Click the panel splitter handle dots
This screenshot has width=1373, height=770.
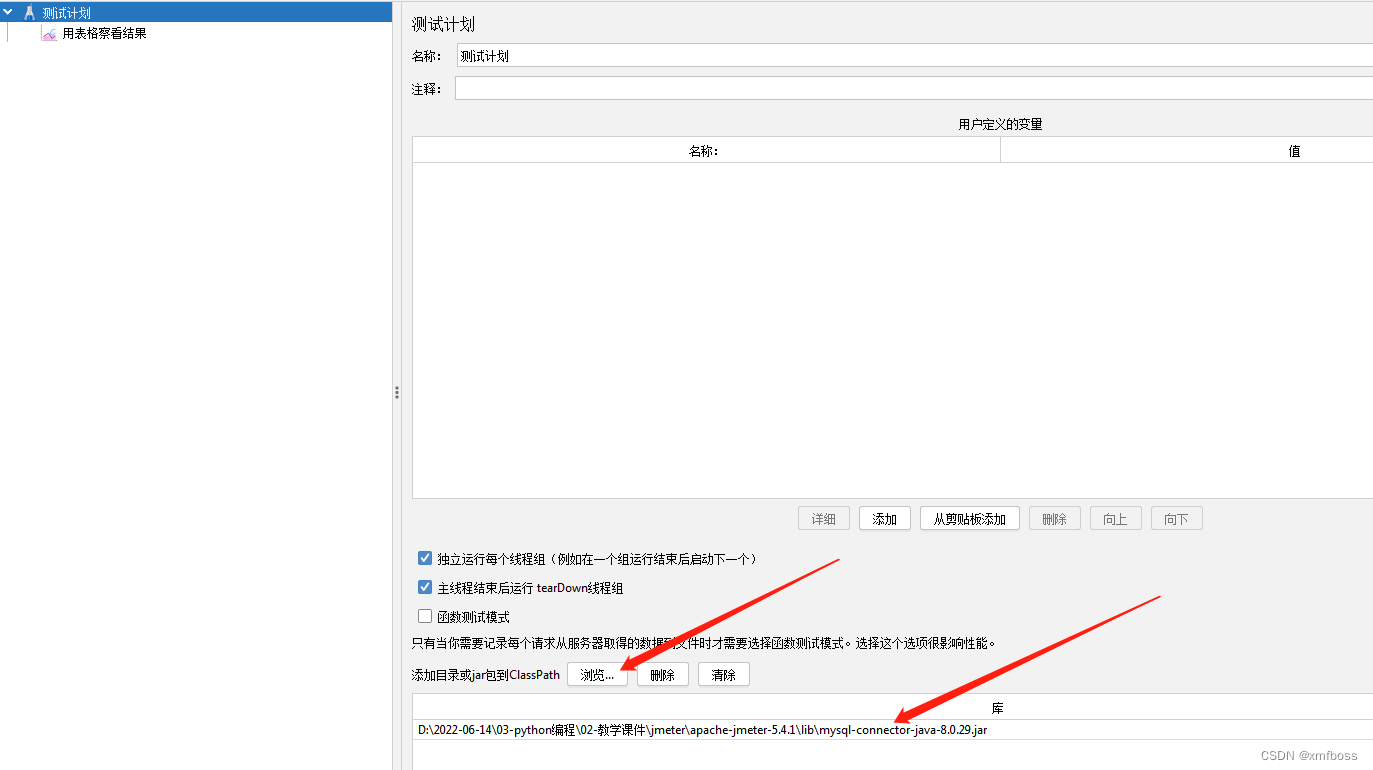(397, 393)
